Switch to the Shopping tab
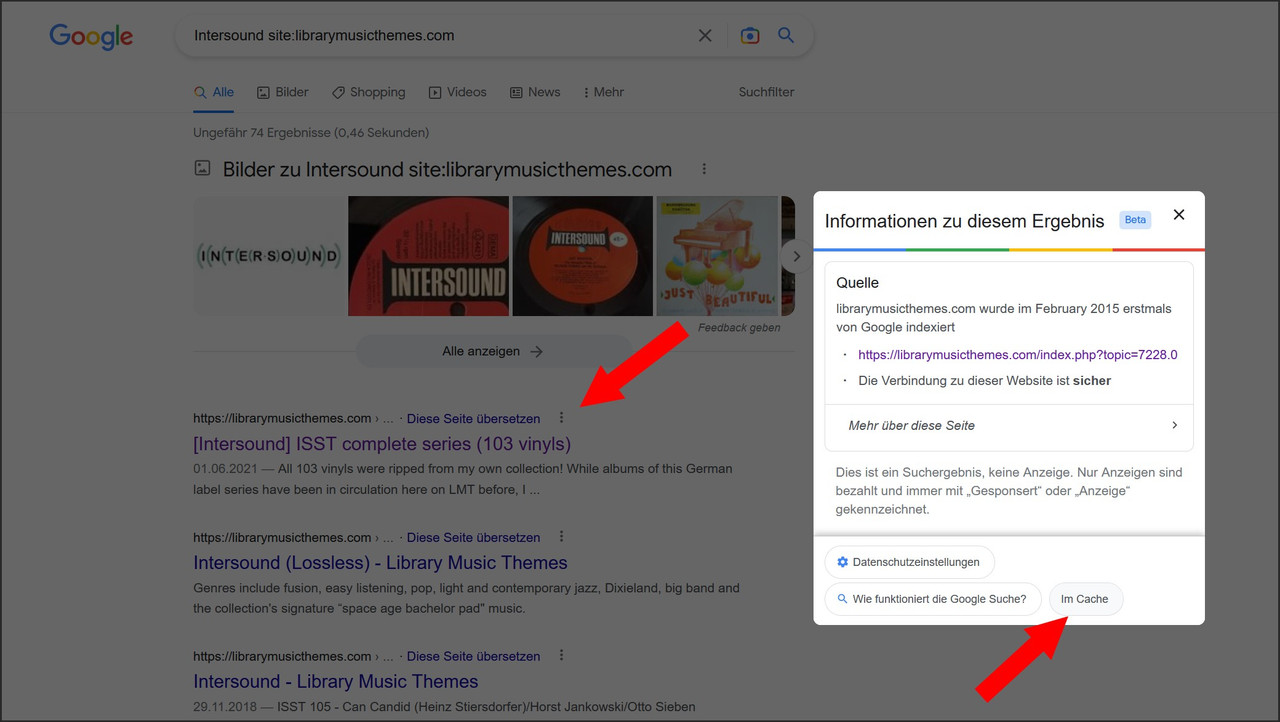The height and width of the screenshot is (722, 1280). 369,92
